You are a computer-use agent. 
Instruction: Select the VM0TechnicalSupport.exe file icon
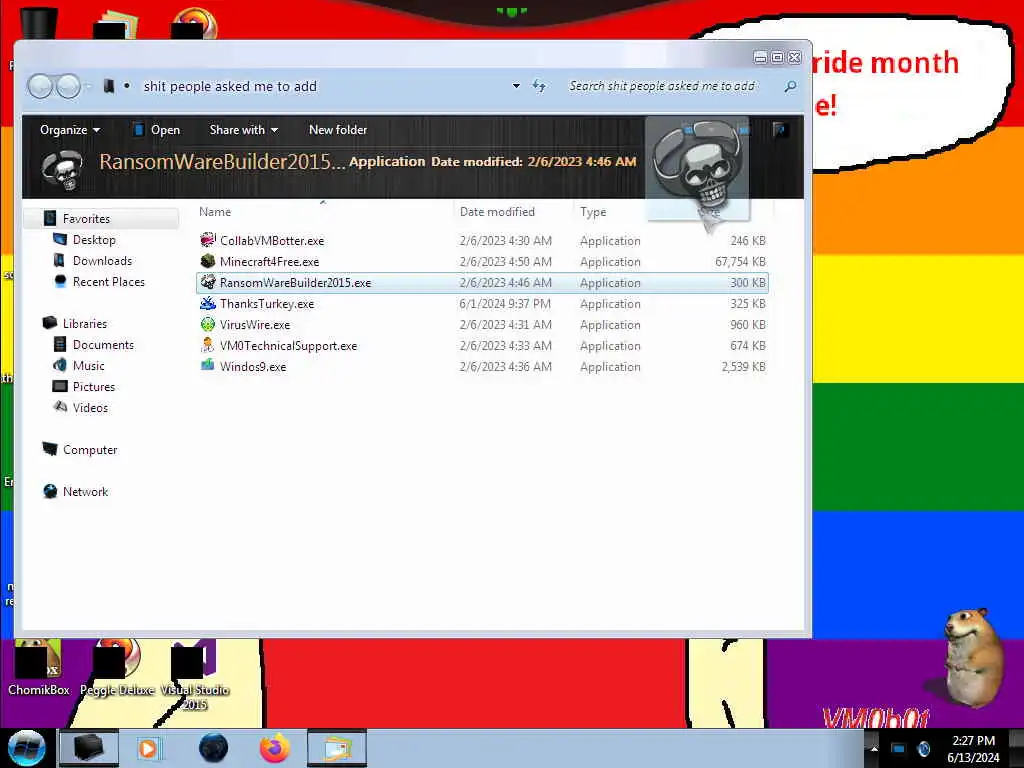pyautogui.click(x=208, y=345)
